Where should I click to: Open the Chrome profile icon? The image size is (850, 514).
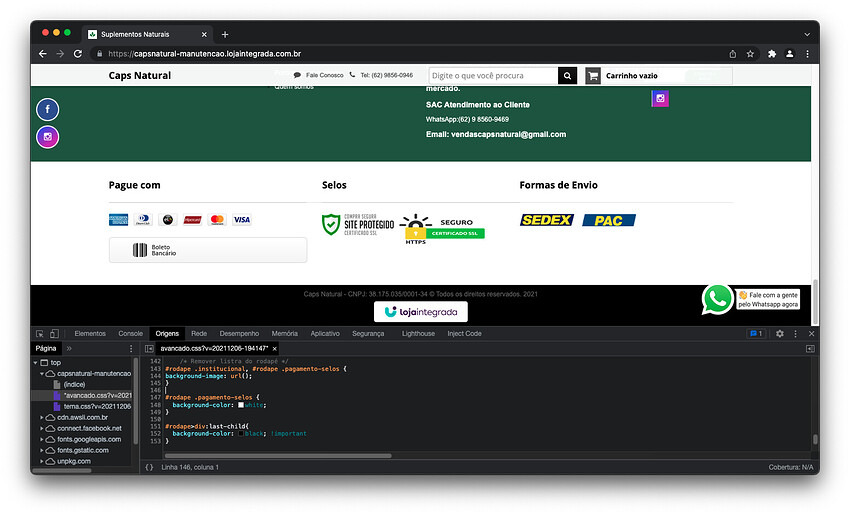790,54
